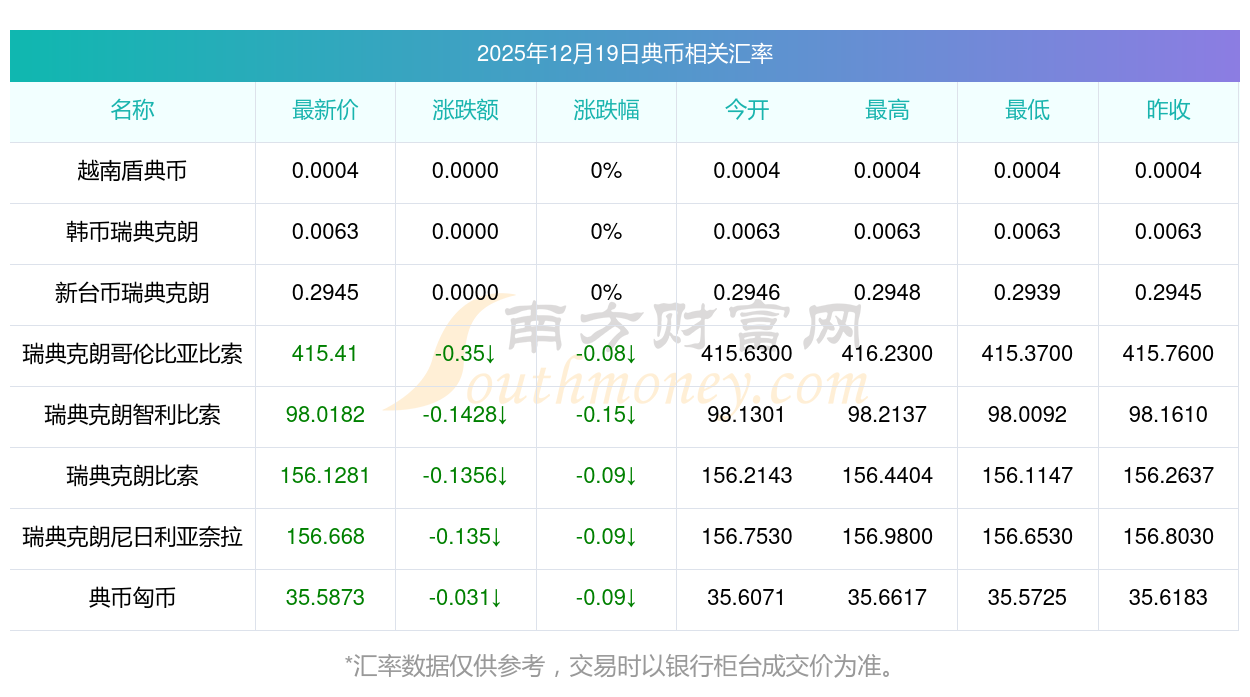Click the 涨跌幅 column header

[606, 110]
